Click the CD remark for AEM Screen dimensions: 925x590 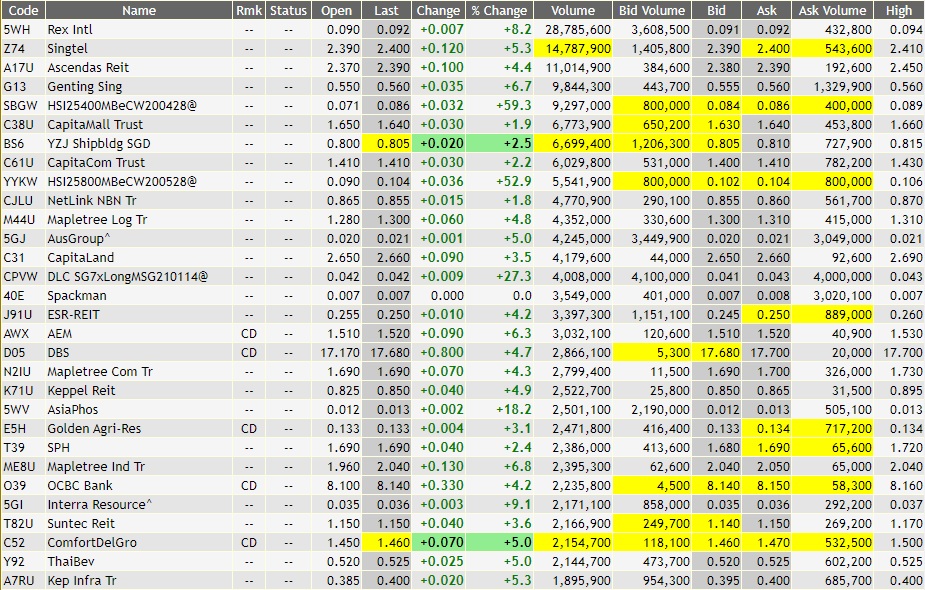(x=249, y=333)
